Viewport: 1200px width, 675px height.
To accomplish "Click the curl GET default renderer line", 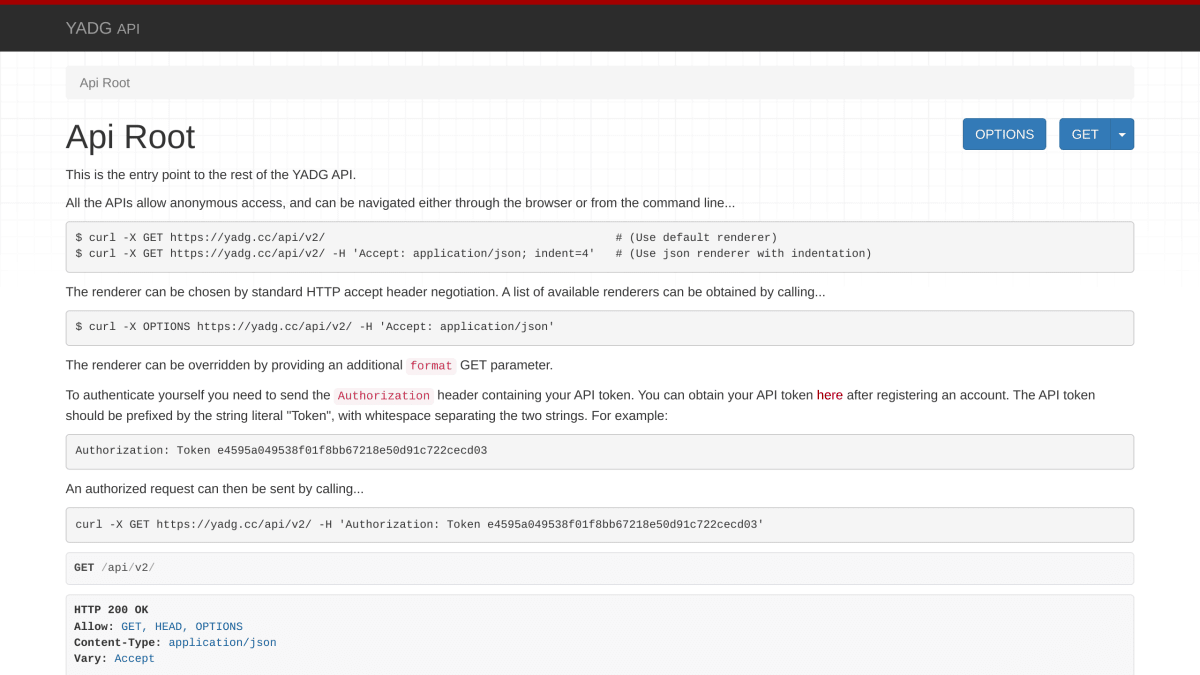I will [200, 238].
